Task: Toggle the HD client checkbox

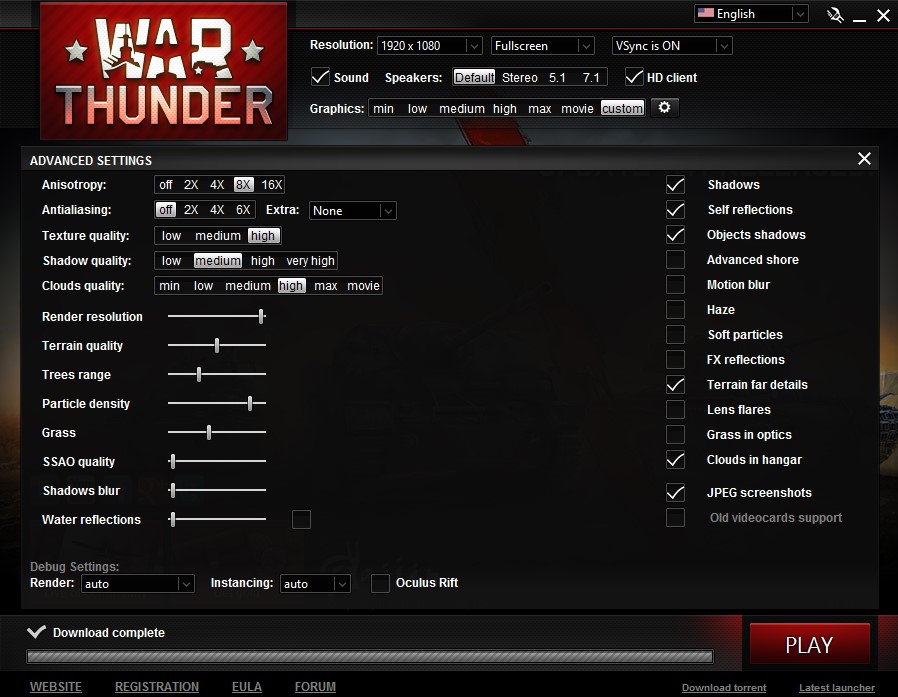Action: click(634, 77)
